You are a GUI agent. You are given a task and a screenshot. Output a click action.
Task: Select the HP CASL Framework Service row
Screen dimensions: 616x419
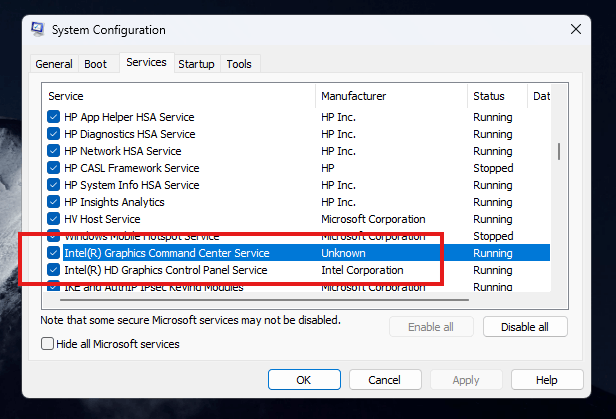(297, 168)
